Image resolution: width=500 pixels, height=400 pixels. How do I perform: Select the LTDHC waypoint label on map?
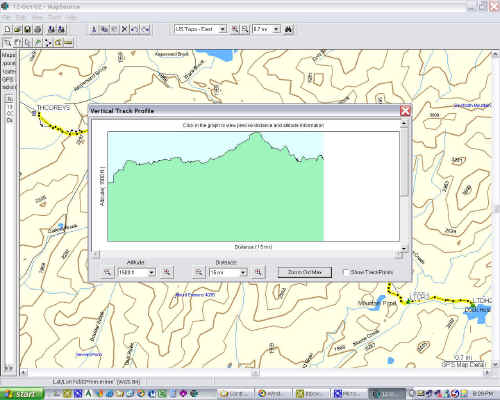482,301
